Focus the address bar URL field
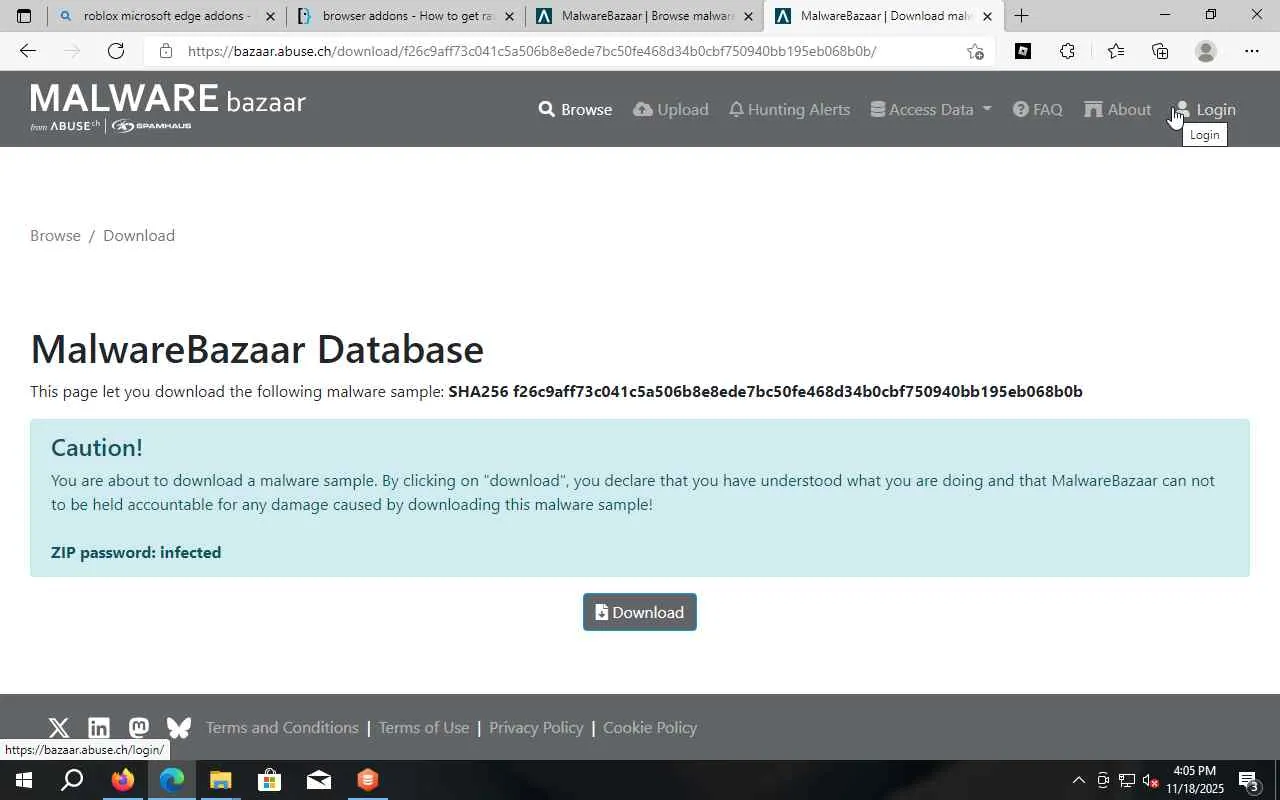The image size is (1280, 800). (x=570, y=51)
